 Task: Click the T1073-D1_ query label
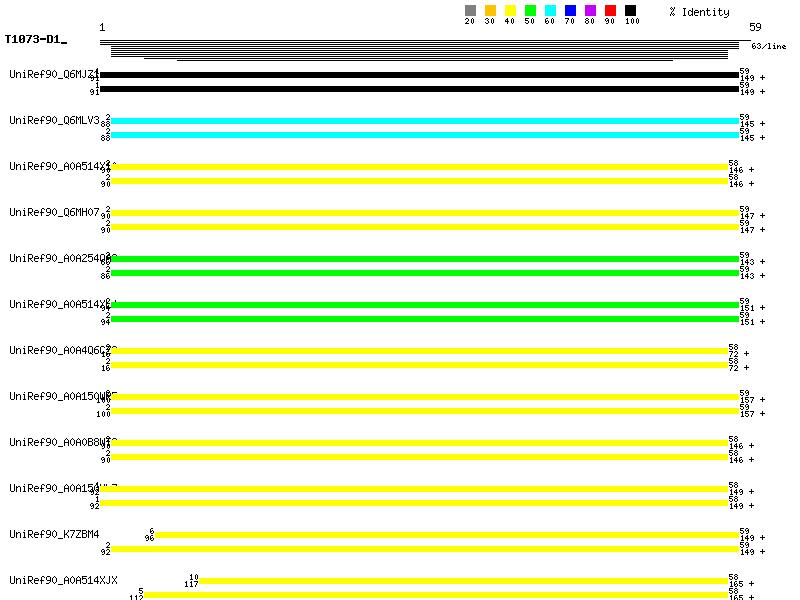point(35,40)
